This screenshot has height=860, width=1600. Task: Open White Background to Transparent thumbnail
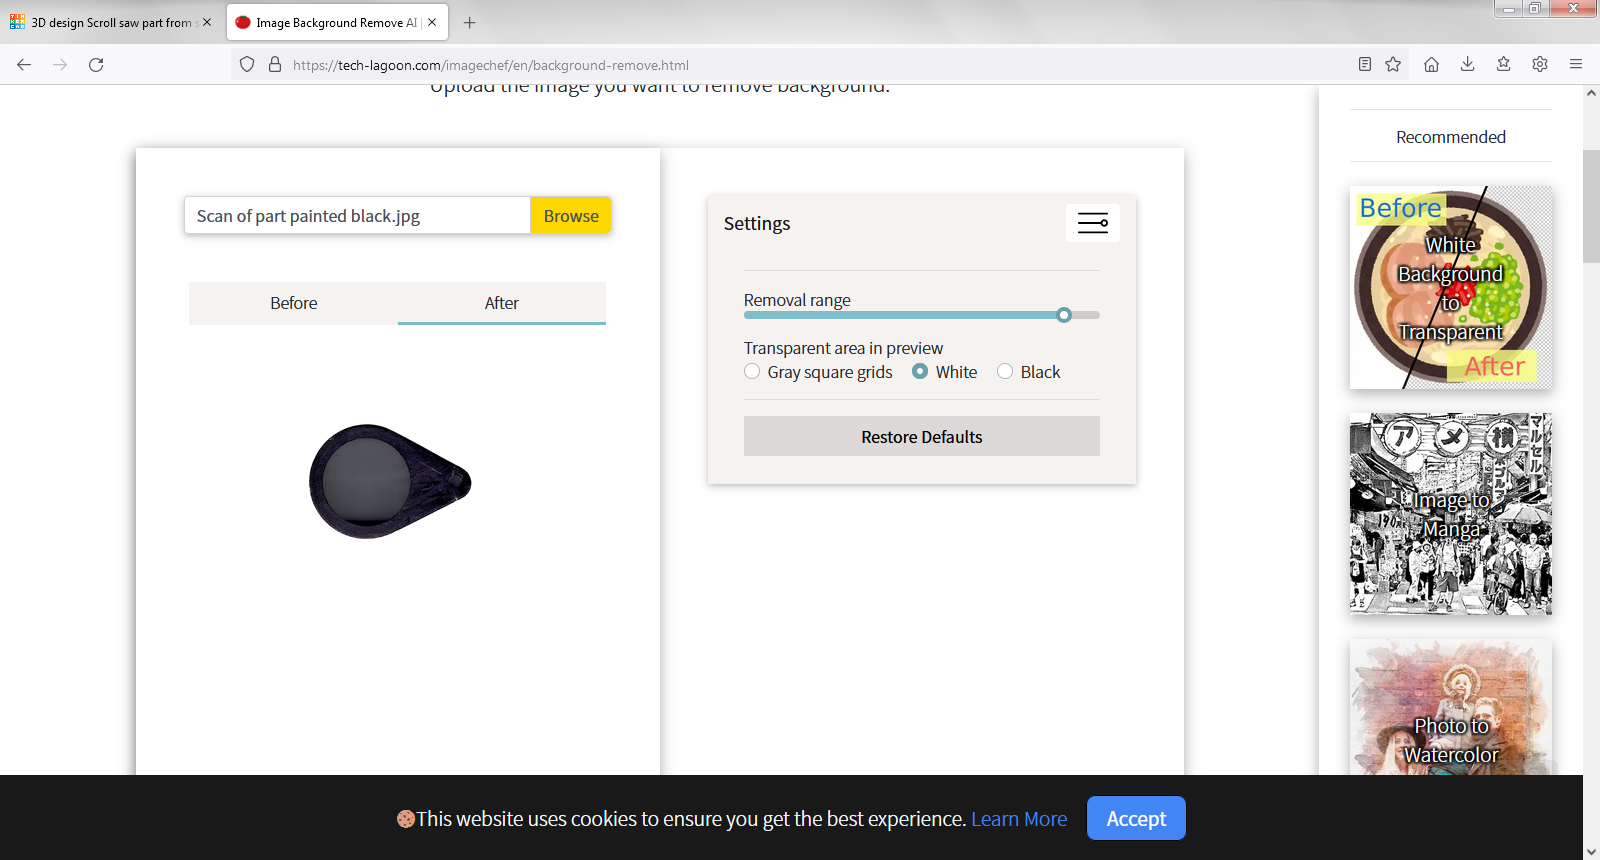(1451, 288)
